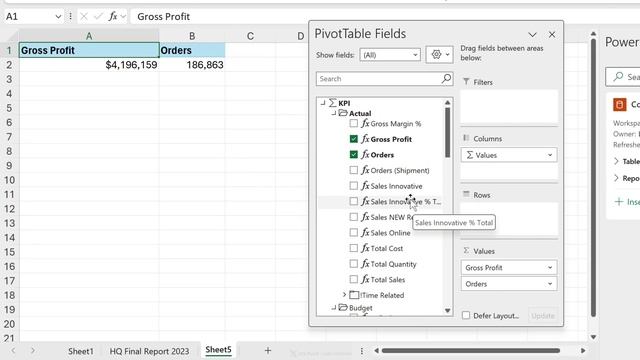
Task: Check the Total Sales field
Action: coord(353,279)
